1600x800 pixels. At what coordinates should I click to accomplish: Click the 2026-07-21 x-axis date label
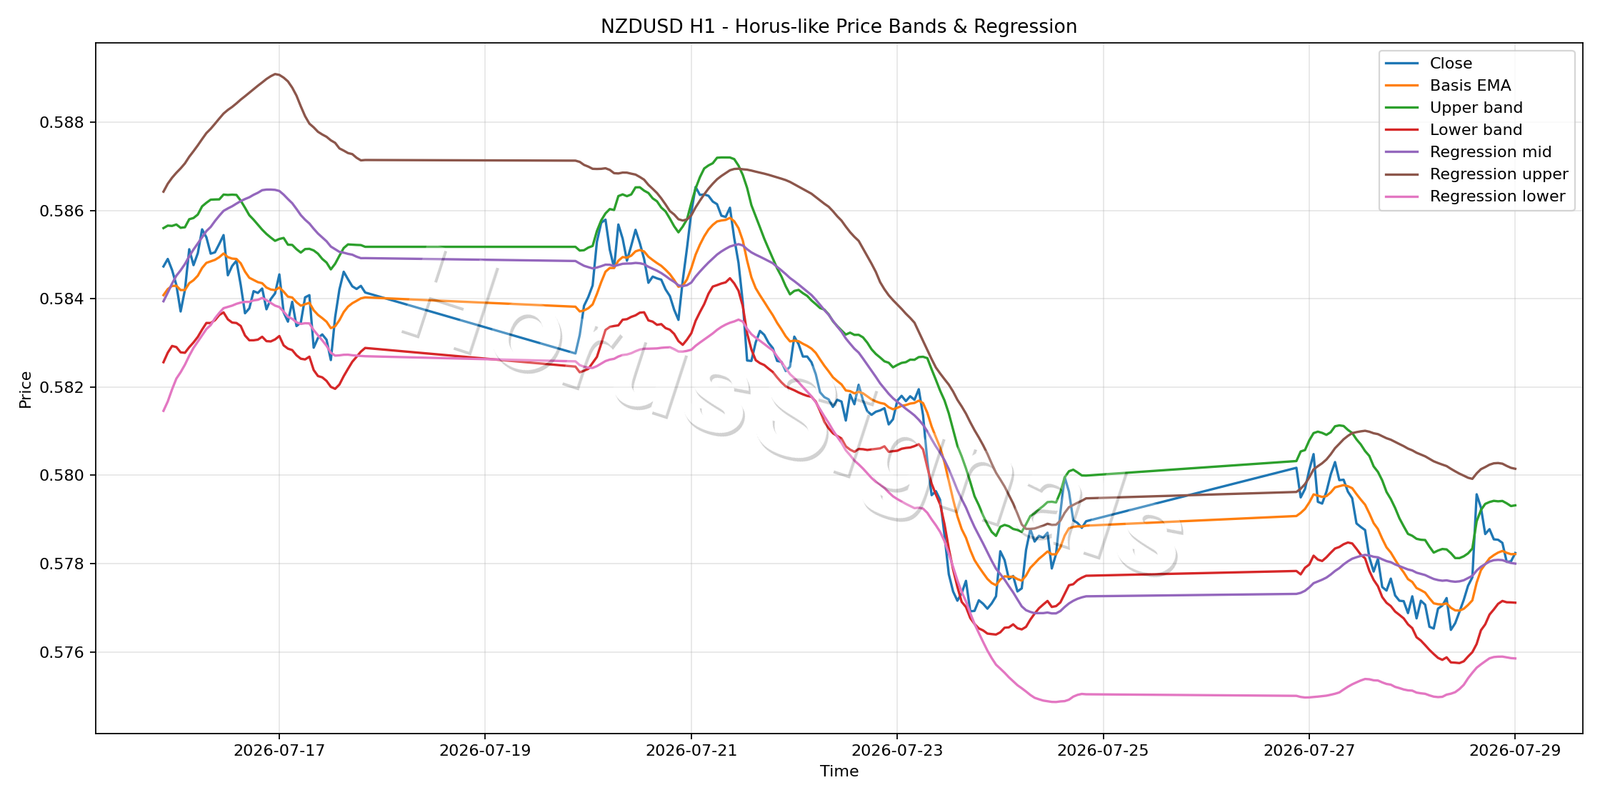[691, 750]
